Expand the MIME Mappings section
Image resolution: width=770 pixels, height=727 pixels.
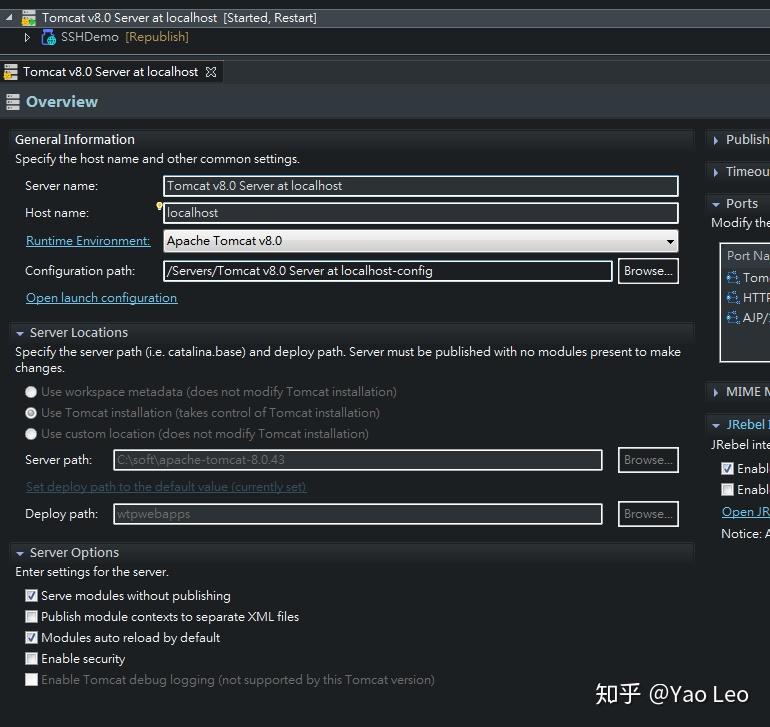click(x=715, y=392)
